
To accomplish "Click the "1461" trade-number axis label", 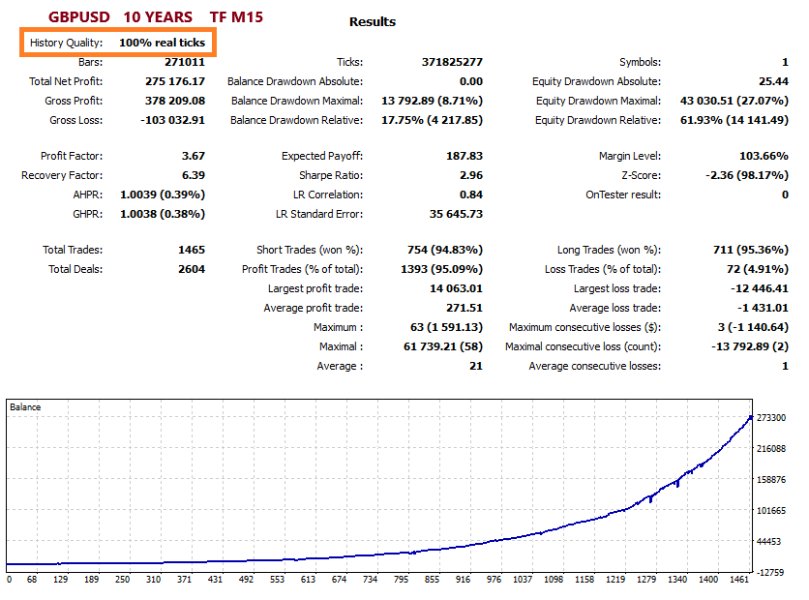I will coord(739,579).
